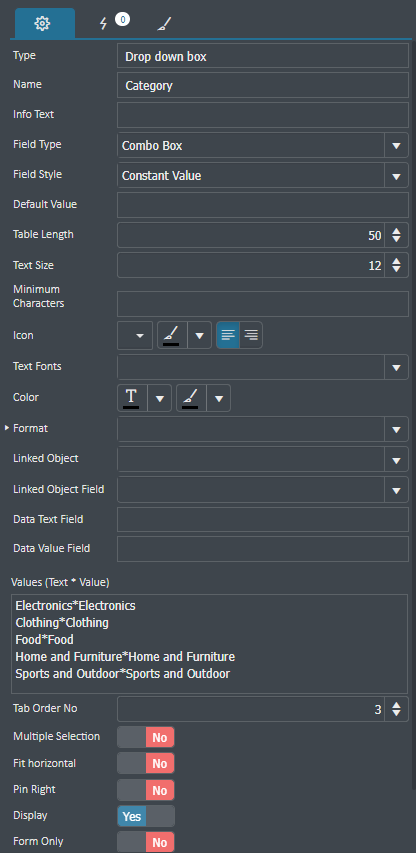The width and height of the screenshot is (416, 853).
Task: Click the Name input field
Action: click(x=263, y=85)
